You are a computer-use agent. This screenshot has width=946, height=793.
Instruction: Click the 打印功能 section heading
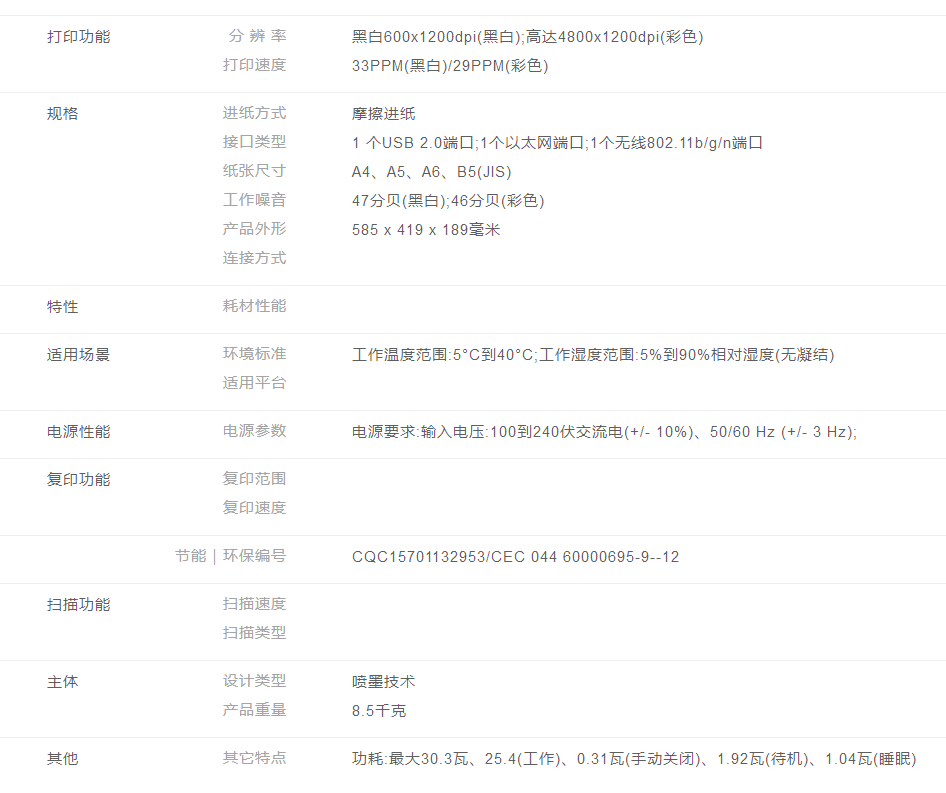point(78,37)
